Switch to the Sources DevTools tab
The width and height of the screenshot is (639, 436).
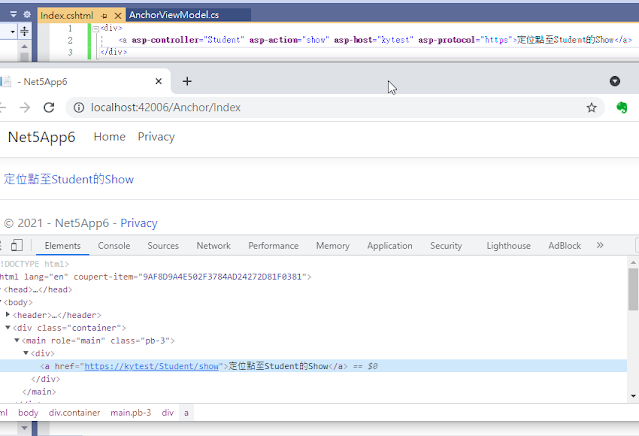[163, 246]
